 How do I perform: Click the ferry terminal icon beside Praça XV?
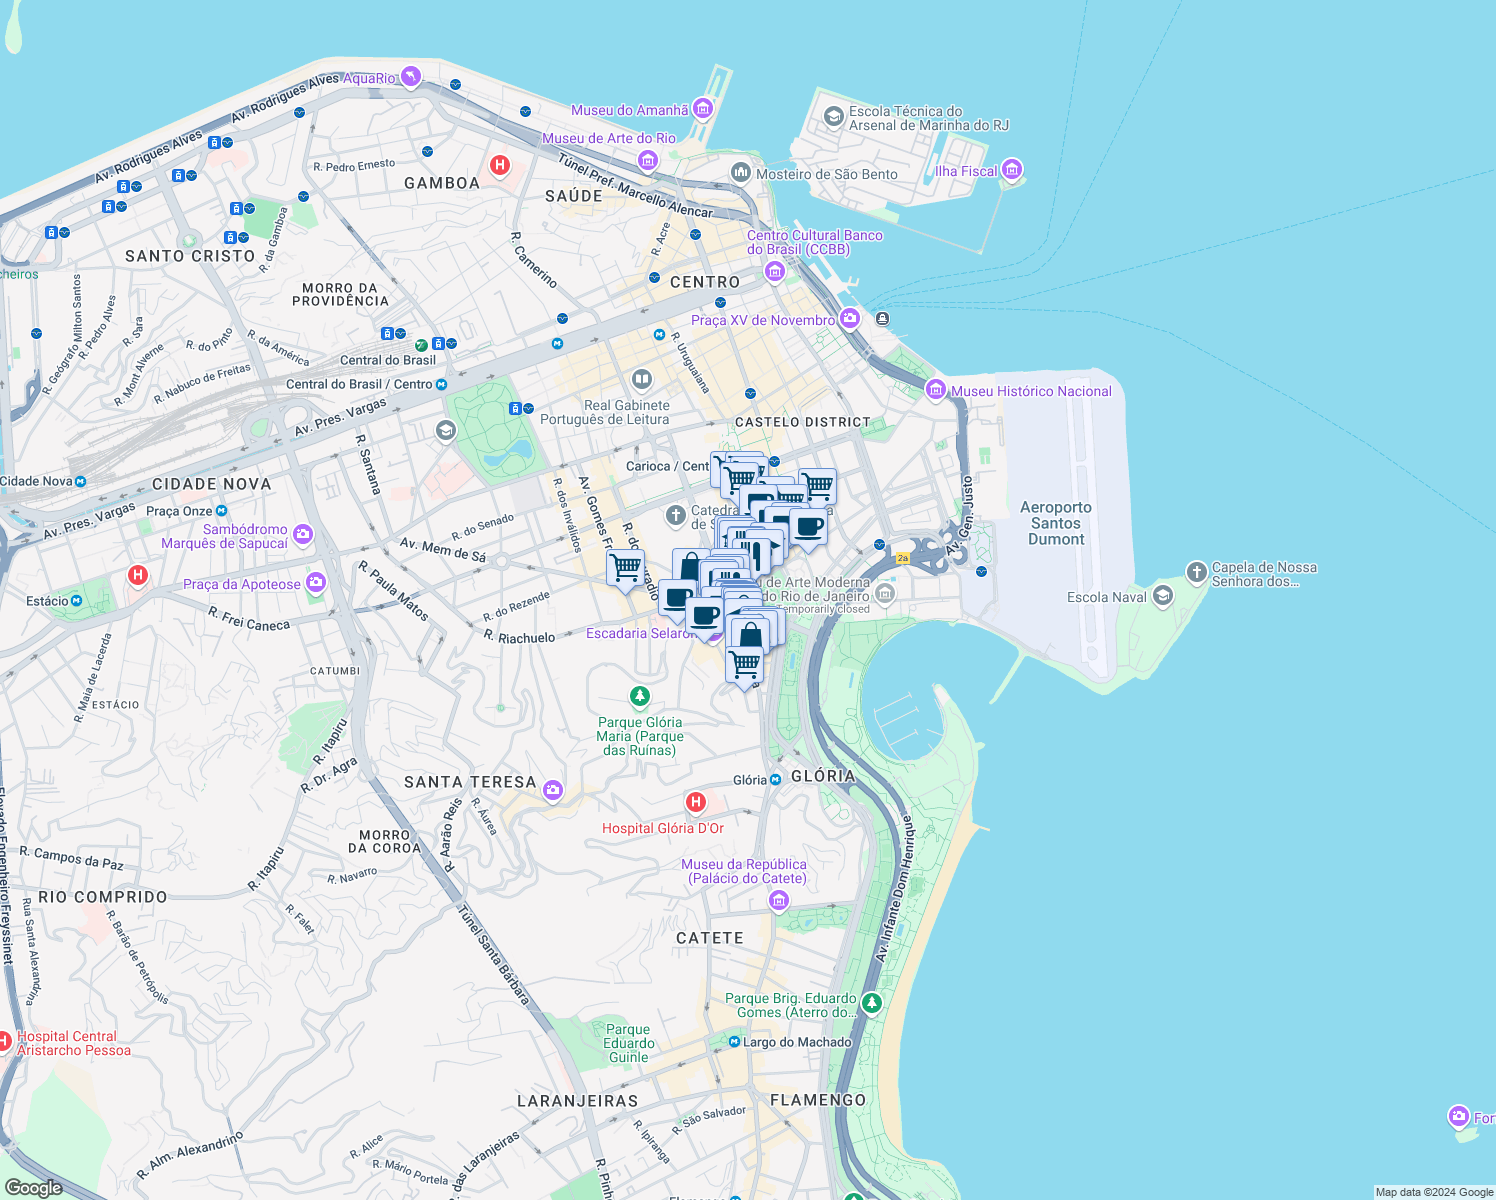tap(882, 319)
